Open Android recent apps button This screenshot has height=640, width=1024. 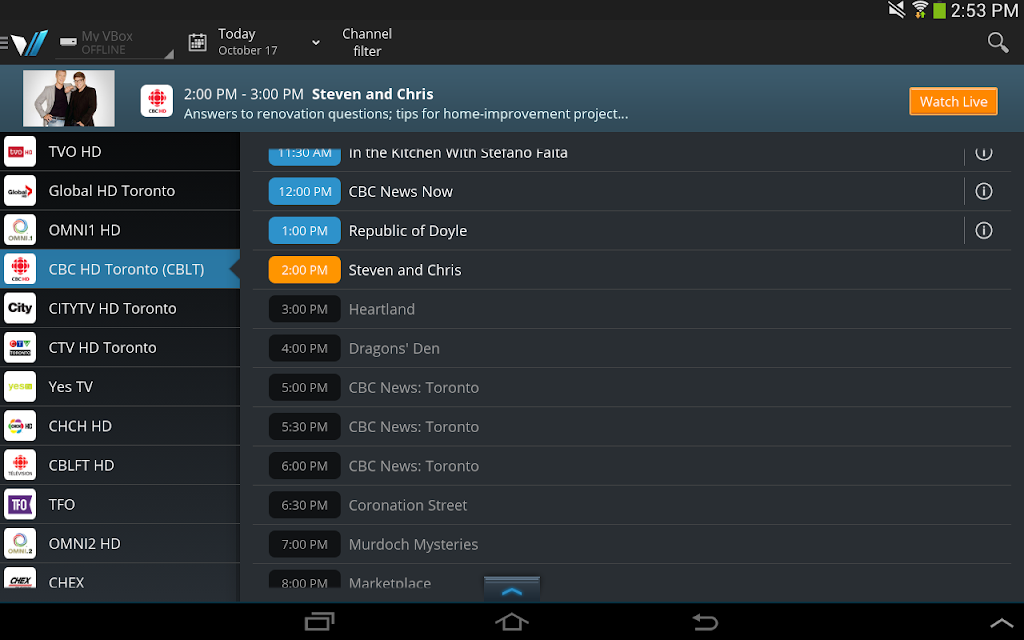(320, 621)
